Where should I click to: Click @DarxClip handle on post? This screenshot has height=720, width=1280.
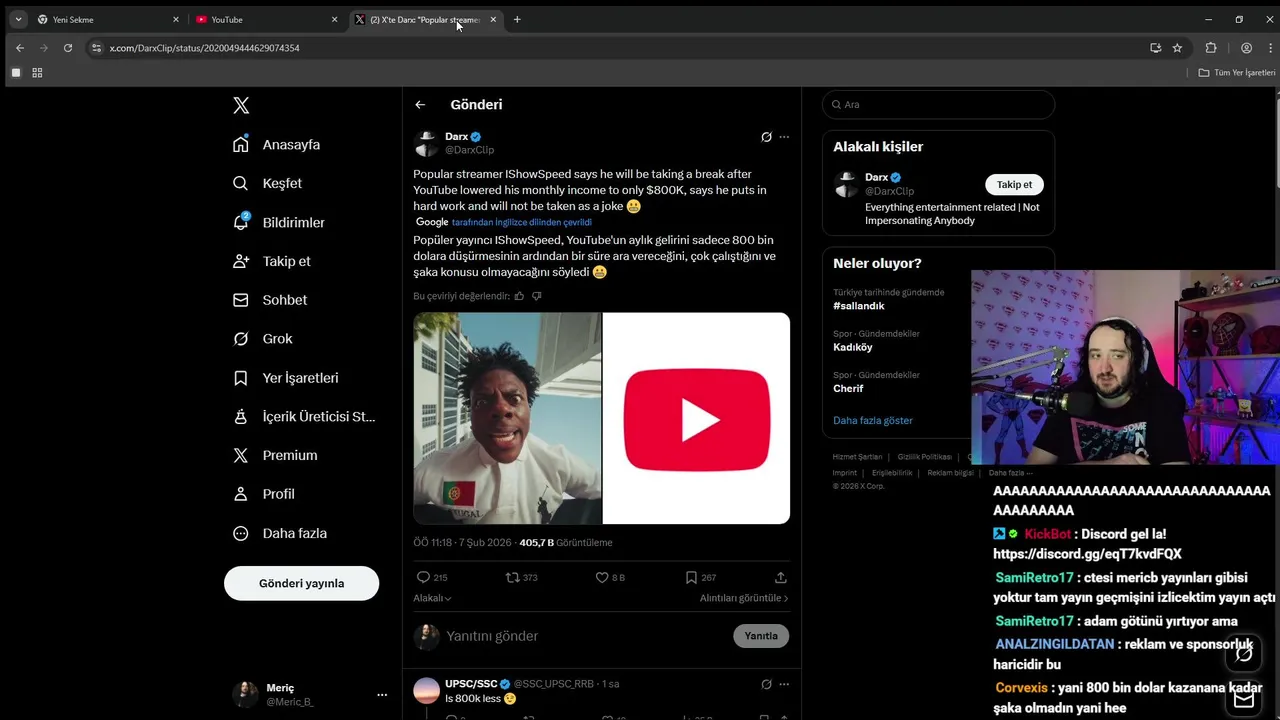(x=469, y=150)
